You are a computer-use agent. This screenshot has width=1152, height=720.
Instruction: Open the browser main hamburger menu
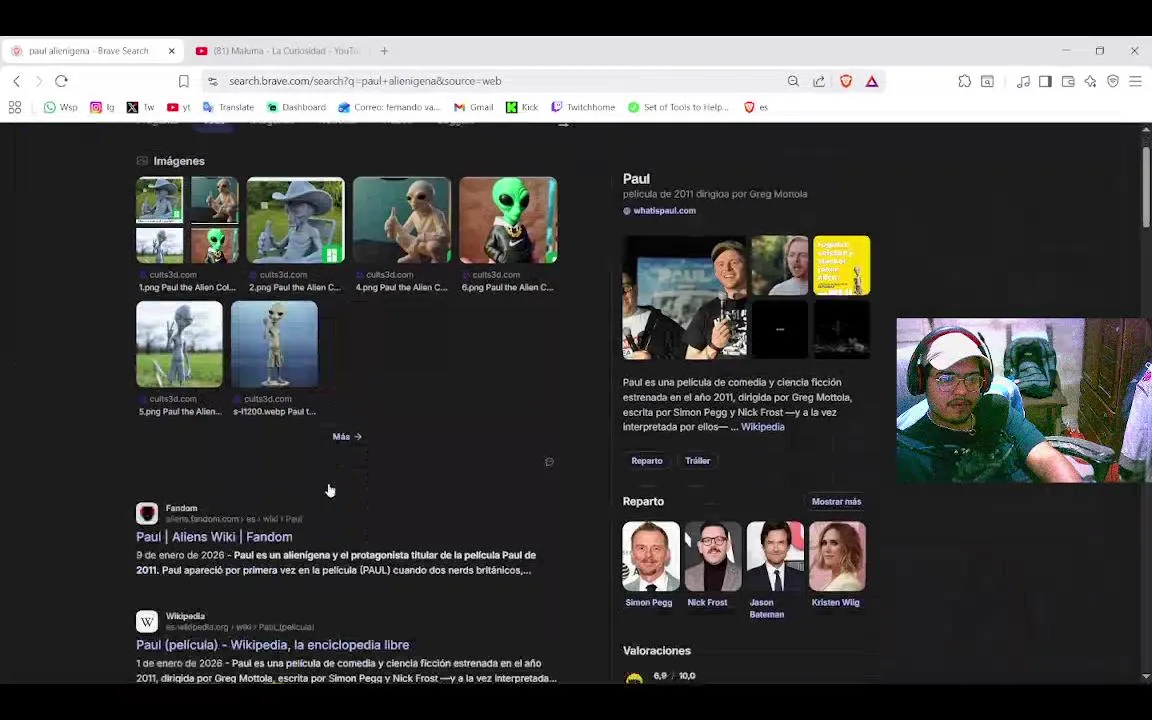click(x=1135, y=81)
